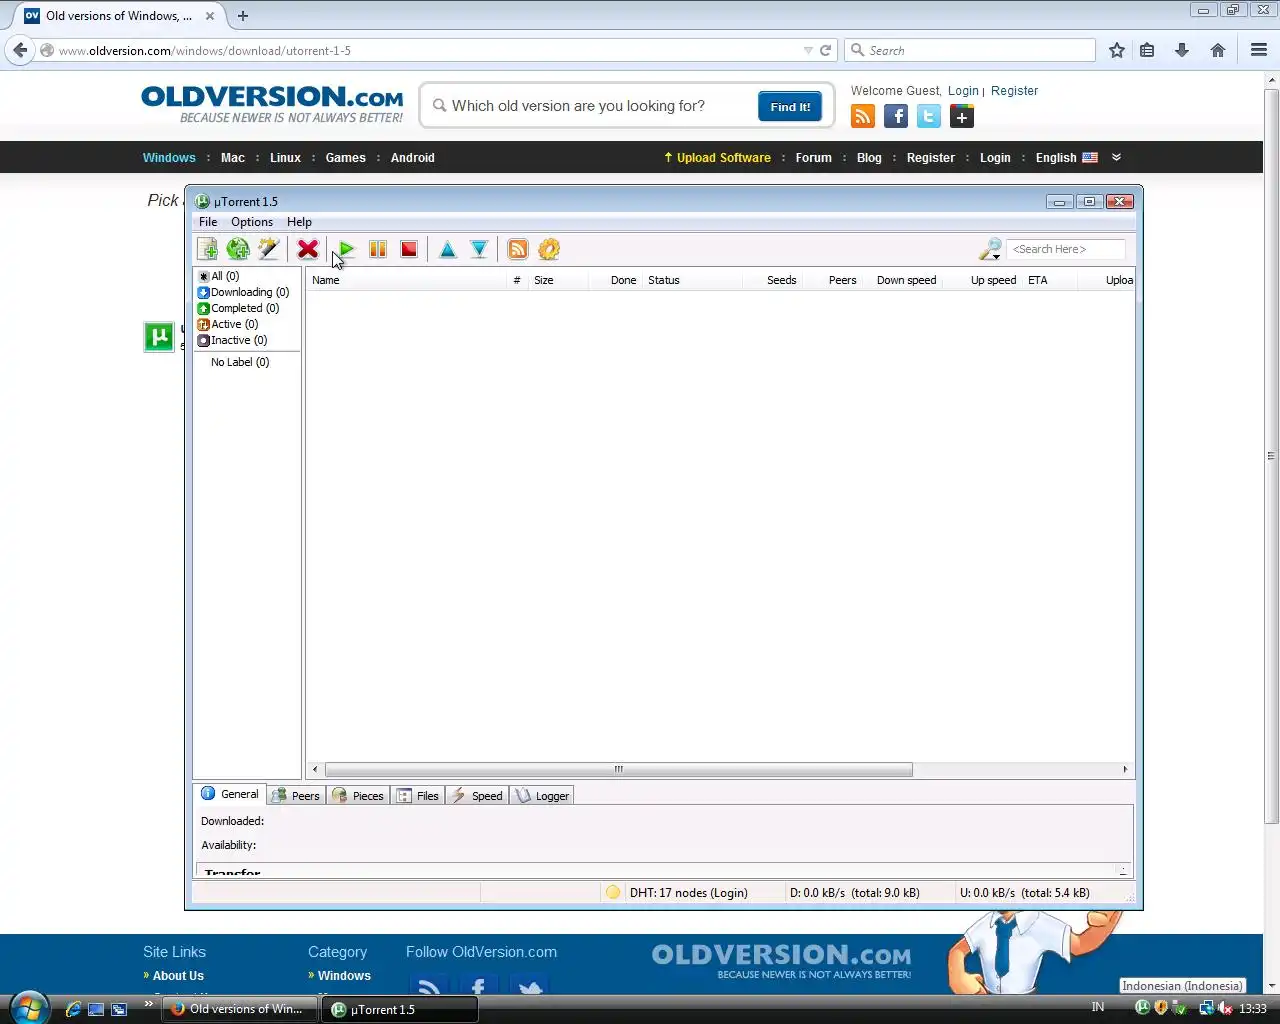Click the download rate status D: 0.0 kB/s
Viewport: 1280px width, 1024px height.
[855, 893]
